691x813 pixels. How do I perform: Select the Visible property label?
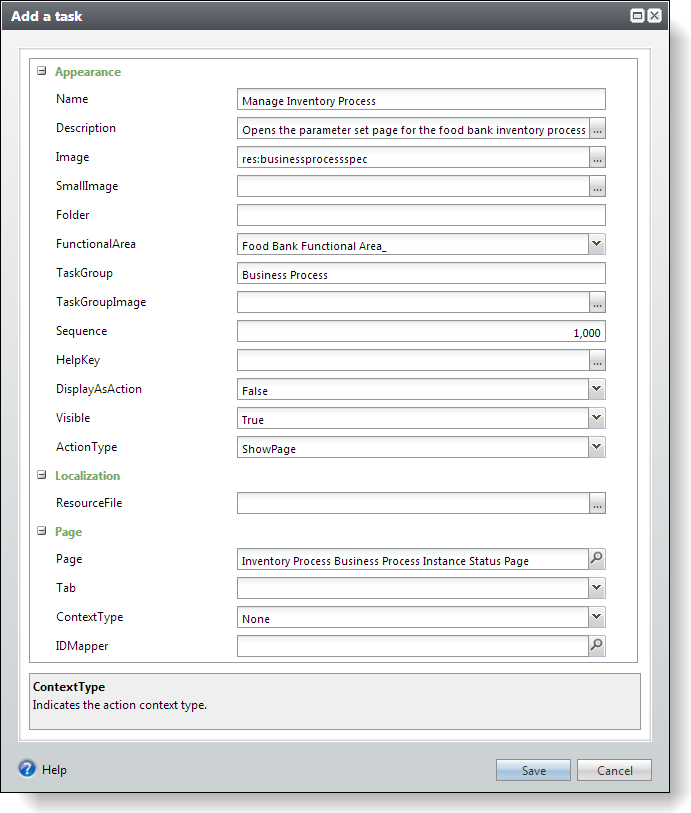click(73, 418)
